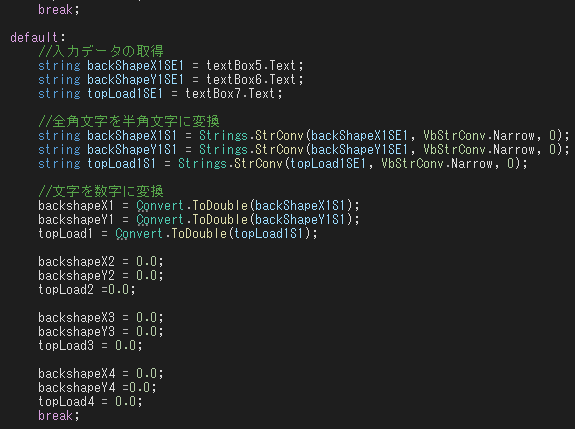Viewport: 575px width, 429px height.
Task: Click the backshapeY3 variable
Action: click(x=76, y=331)
